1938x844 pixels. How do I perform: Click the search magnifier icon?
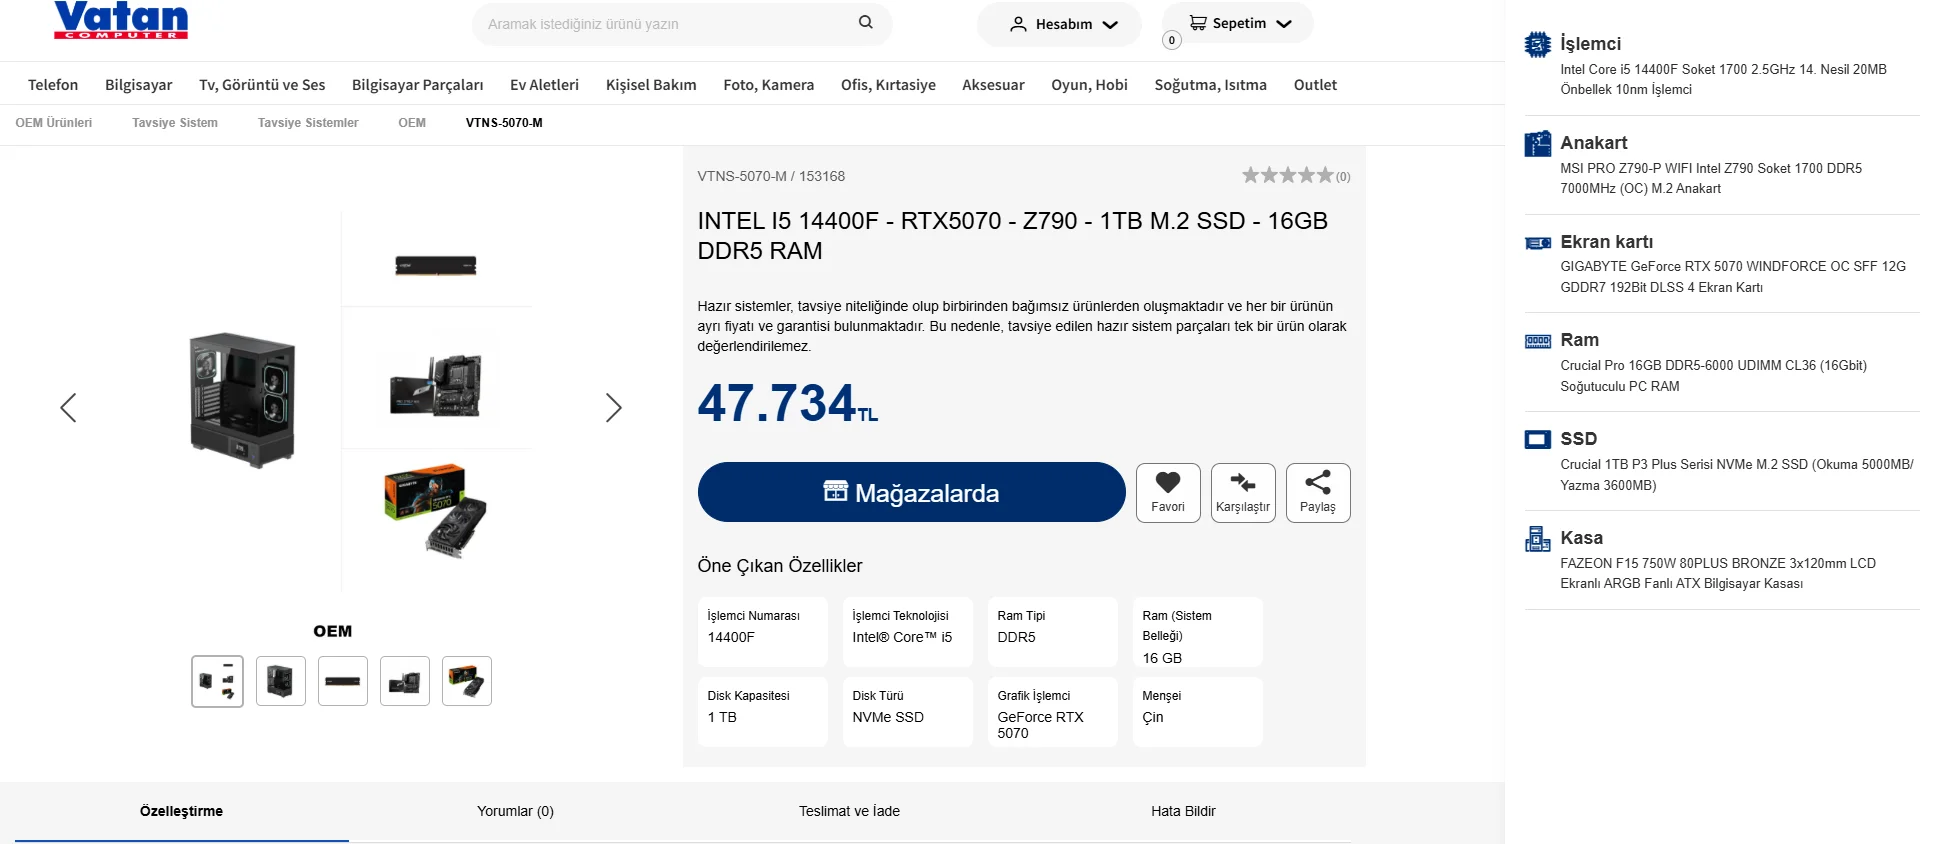point(865,22)
